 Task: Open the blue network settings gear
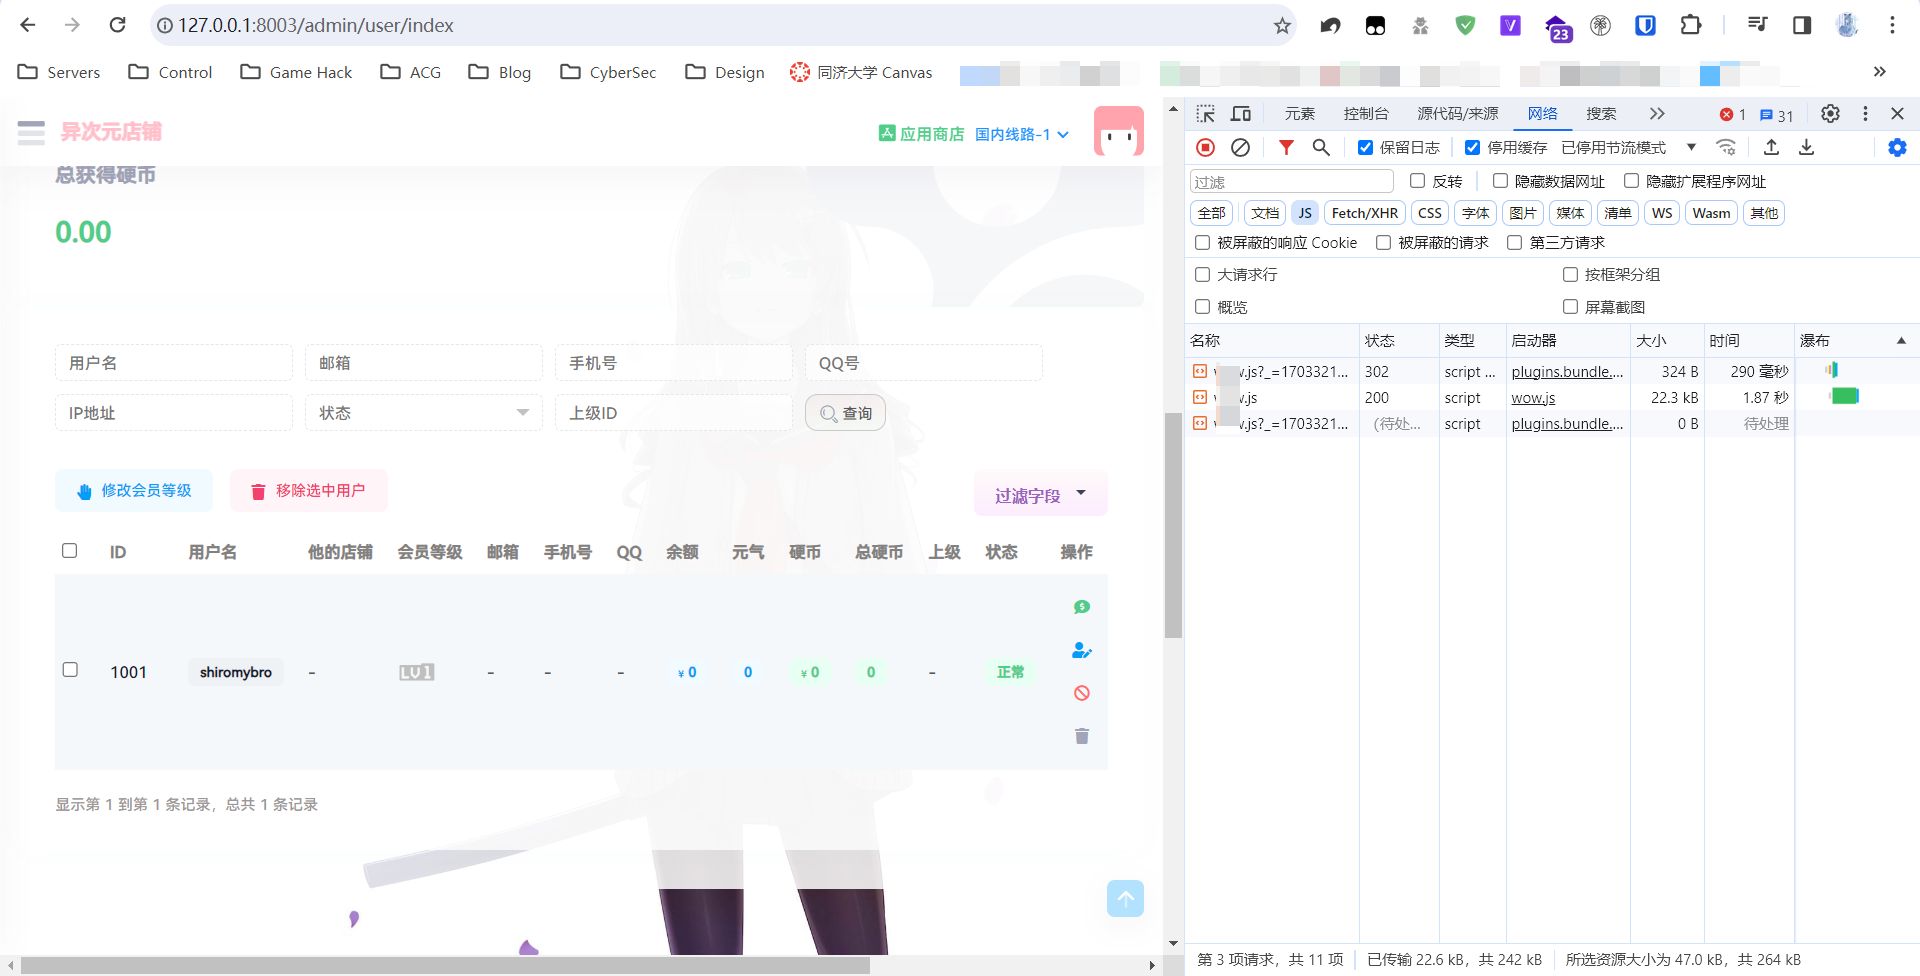(1897, 147)
